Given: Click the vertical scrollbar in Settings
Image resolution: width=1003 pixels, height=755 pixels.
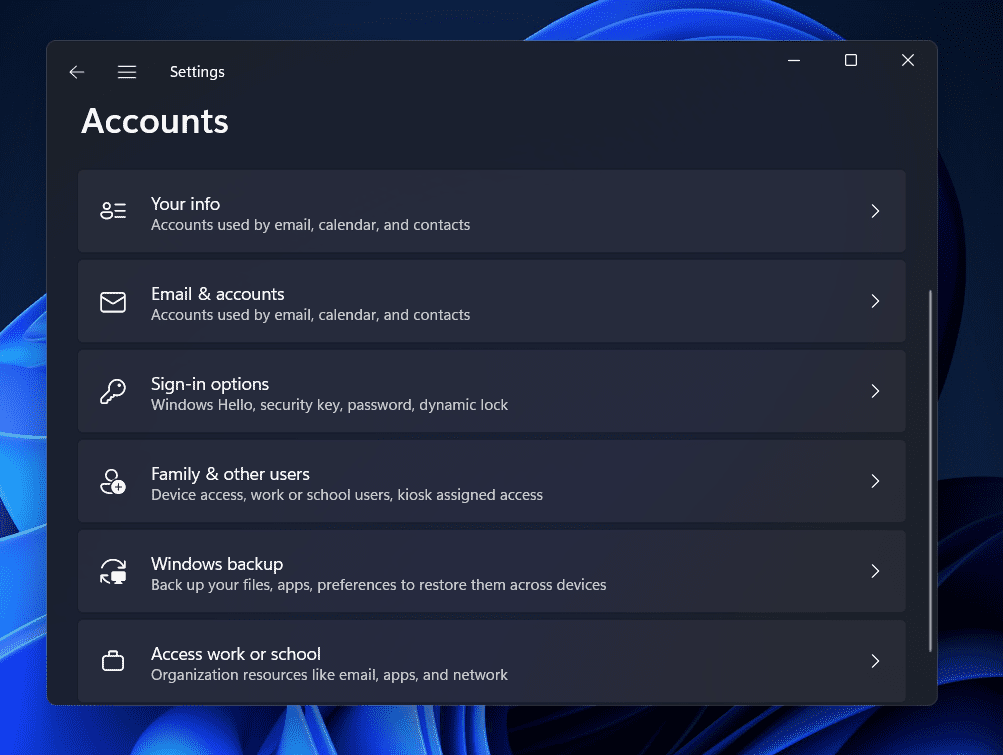Looking at the screenshot, I should (931, 470).
